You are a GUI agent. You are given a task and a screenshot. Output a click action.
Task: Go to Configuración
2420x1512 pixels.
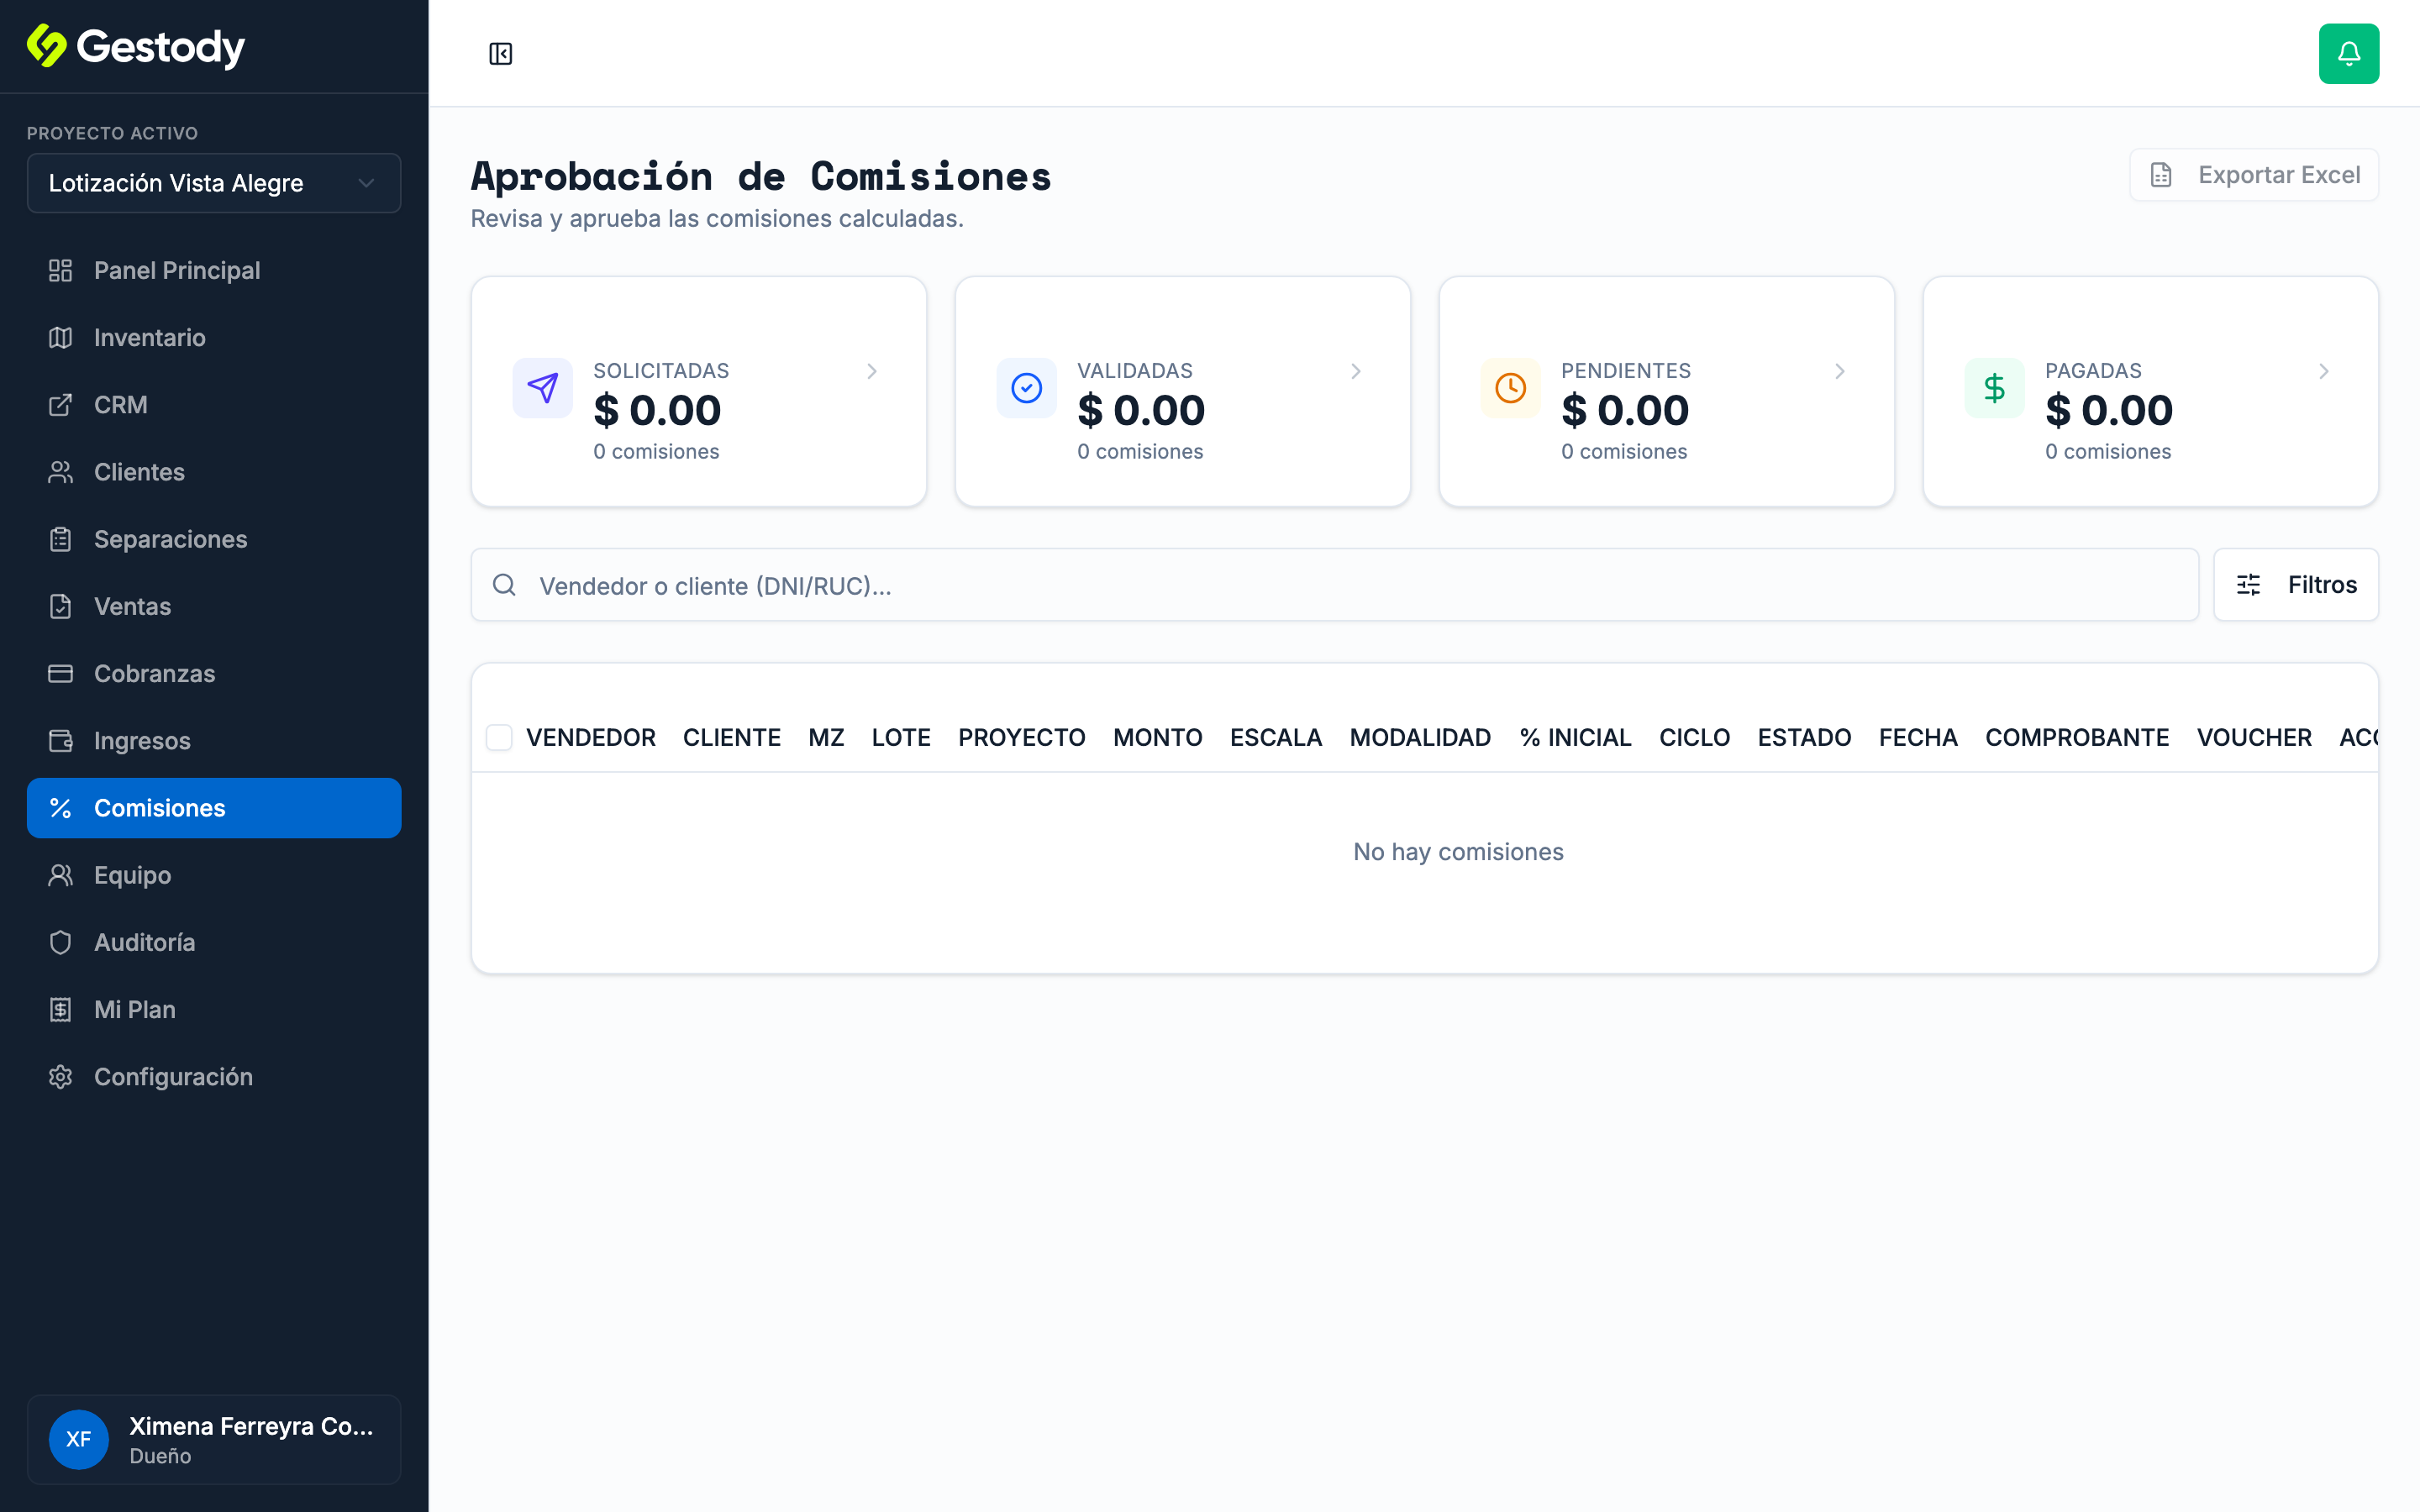click(x=214, y=1077)
